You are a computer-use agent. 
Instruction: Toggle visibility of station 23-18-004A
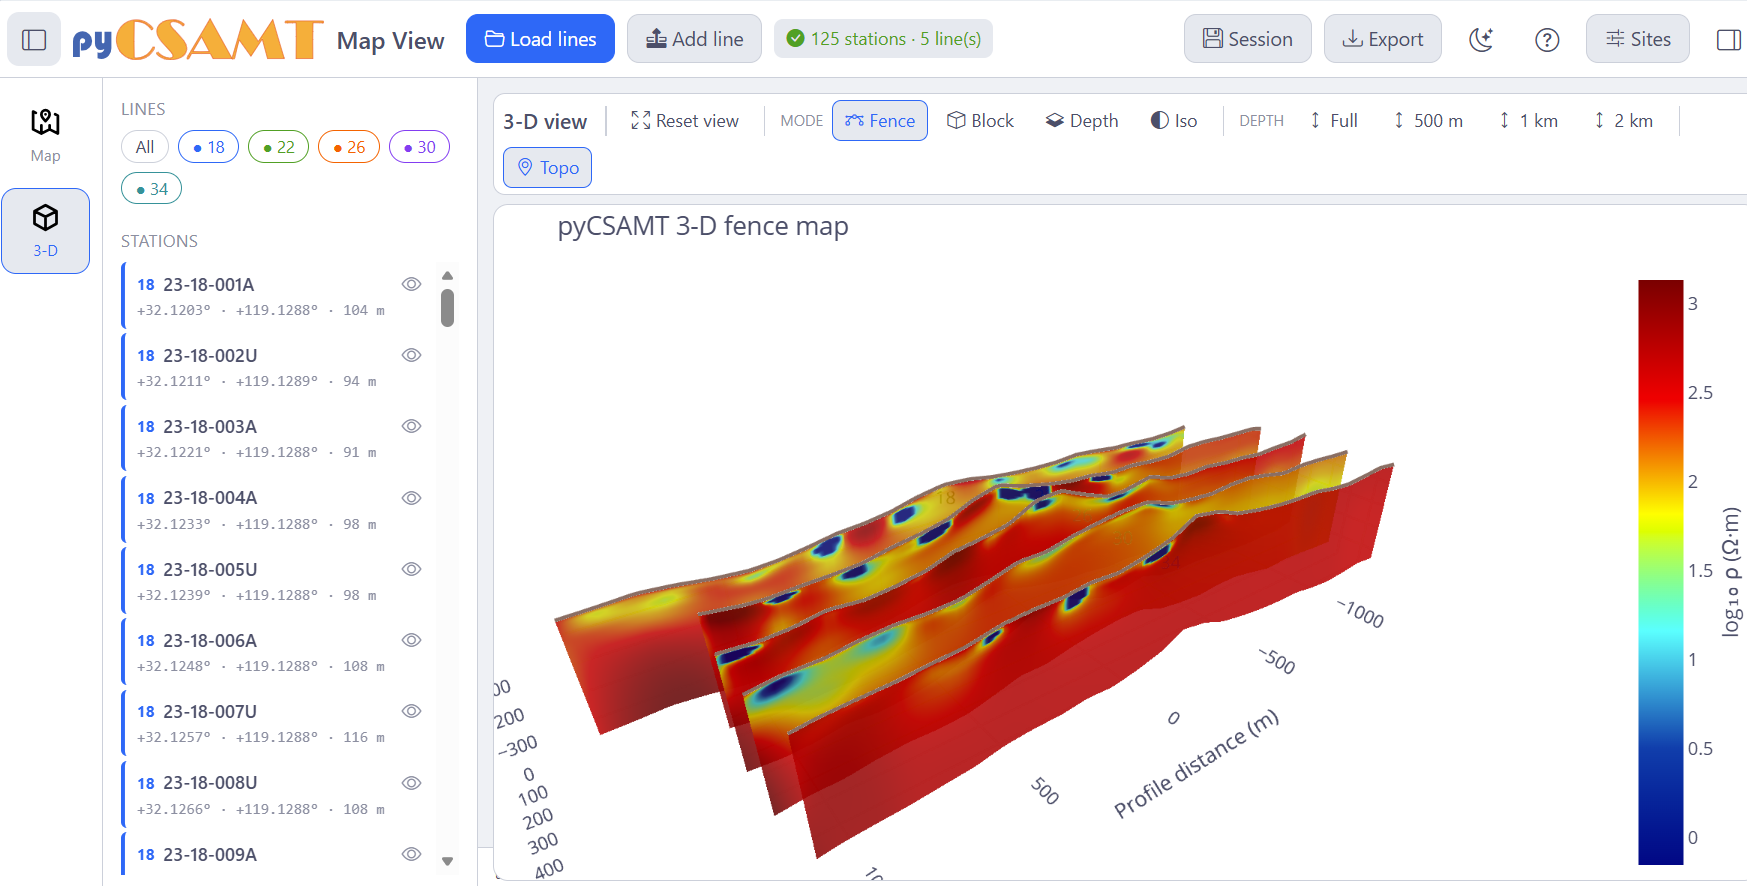click(411, 498)
